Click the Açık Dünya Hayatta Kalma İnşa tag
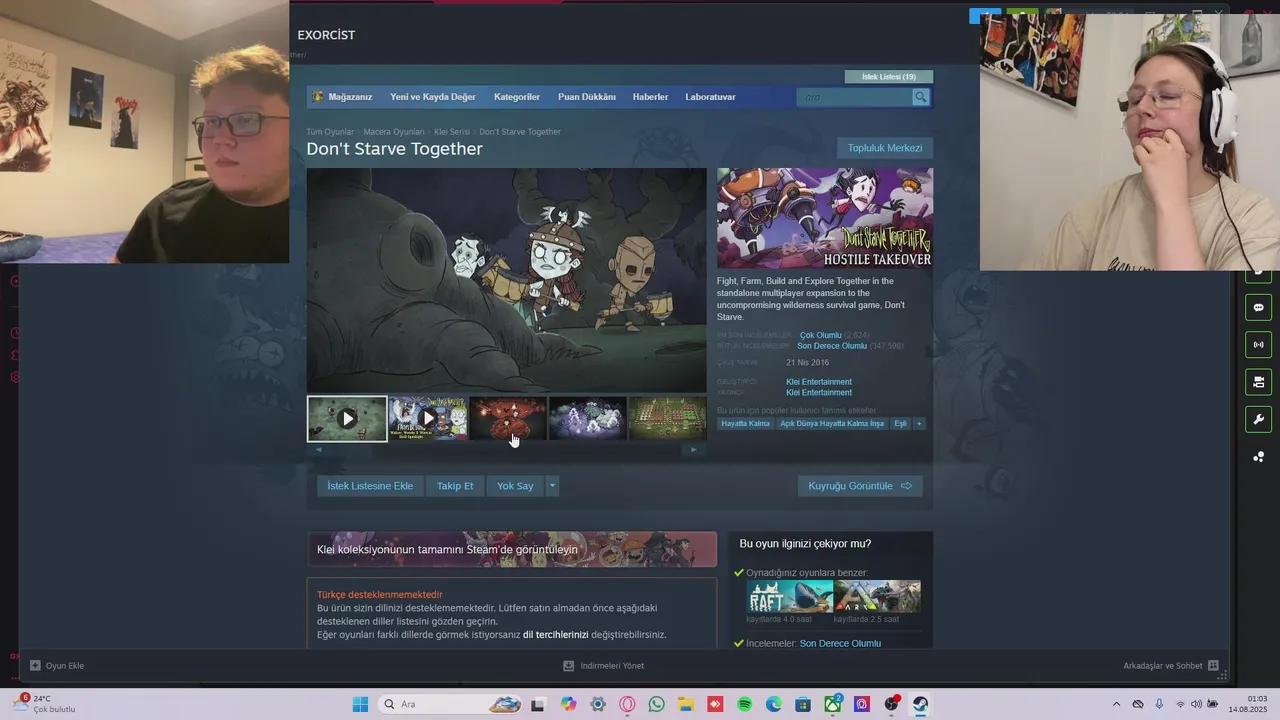1280x720 pixels. 832,424
